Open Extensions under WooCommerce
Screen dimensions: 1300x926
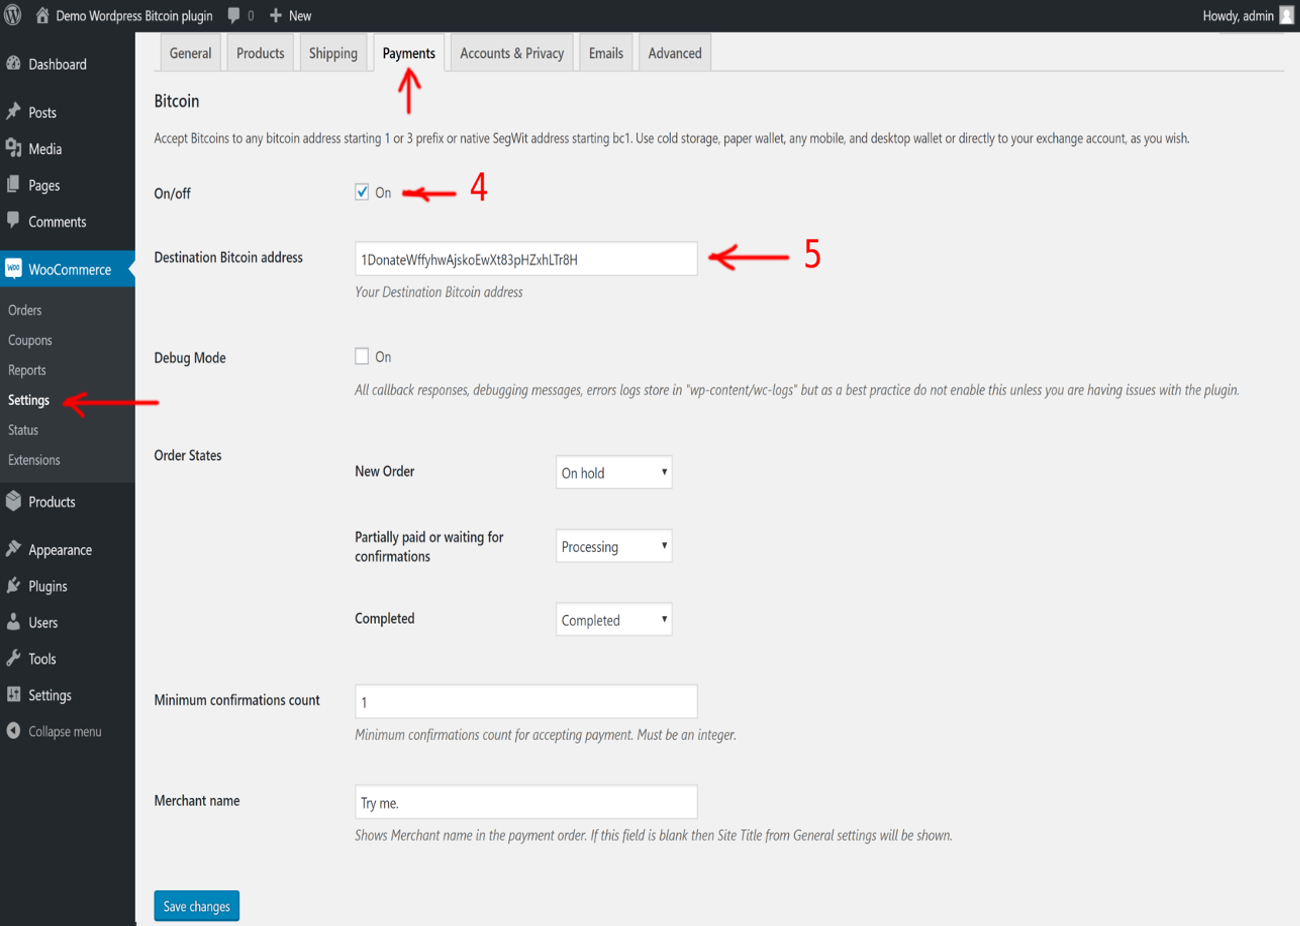coord(34,460)
